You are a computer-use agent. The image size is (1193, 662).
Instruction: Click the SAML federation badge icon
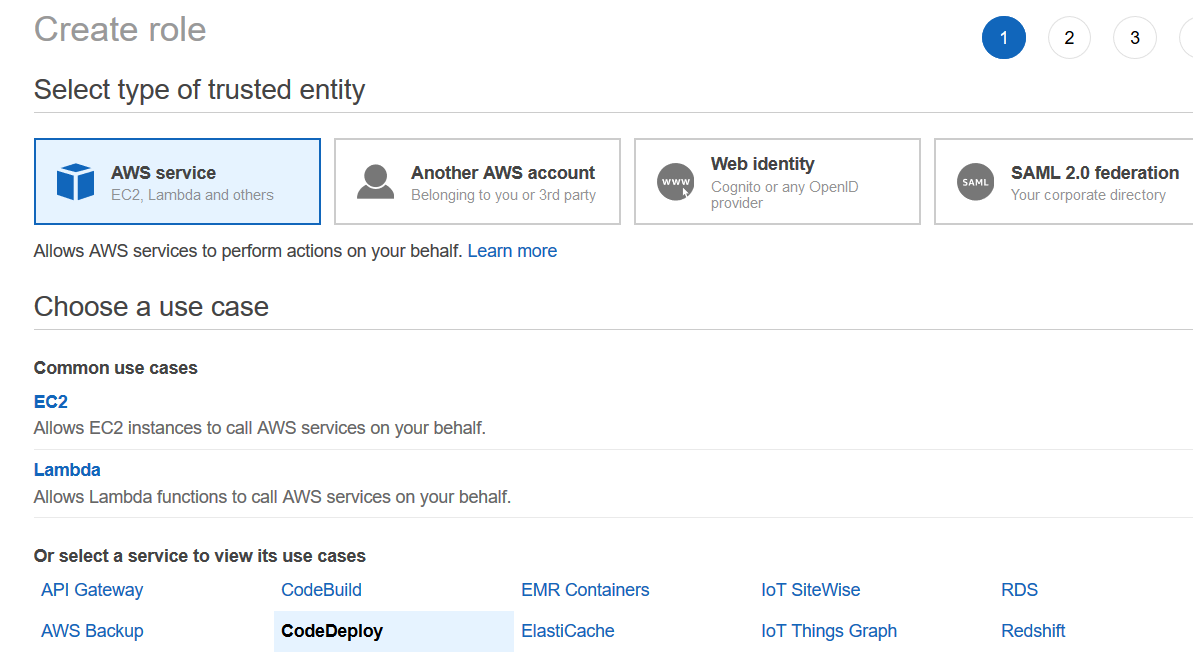[975, 182]
